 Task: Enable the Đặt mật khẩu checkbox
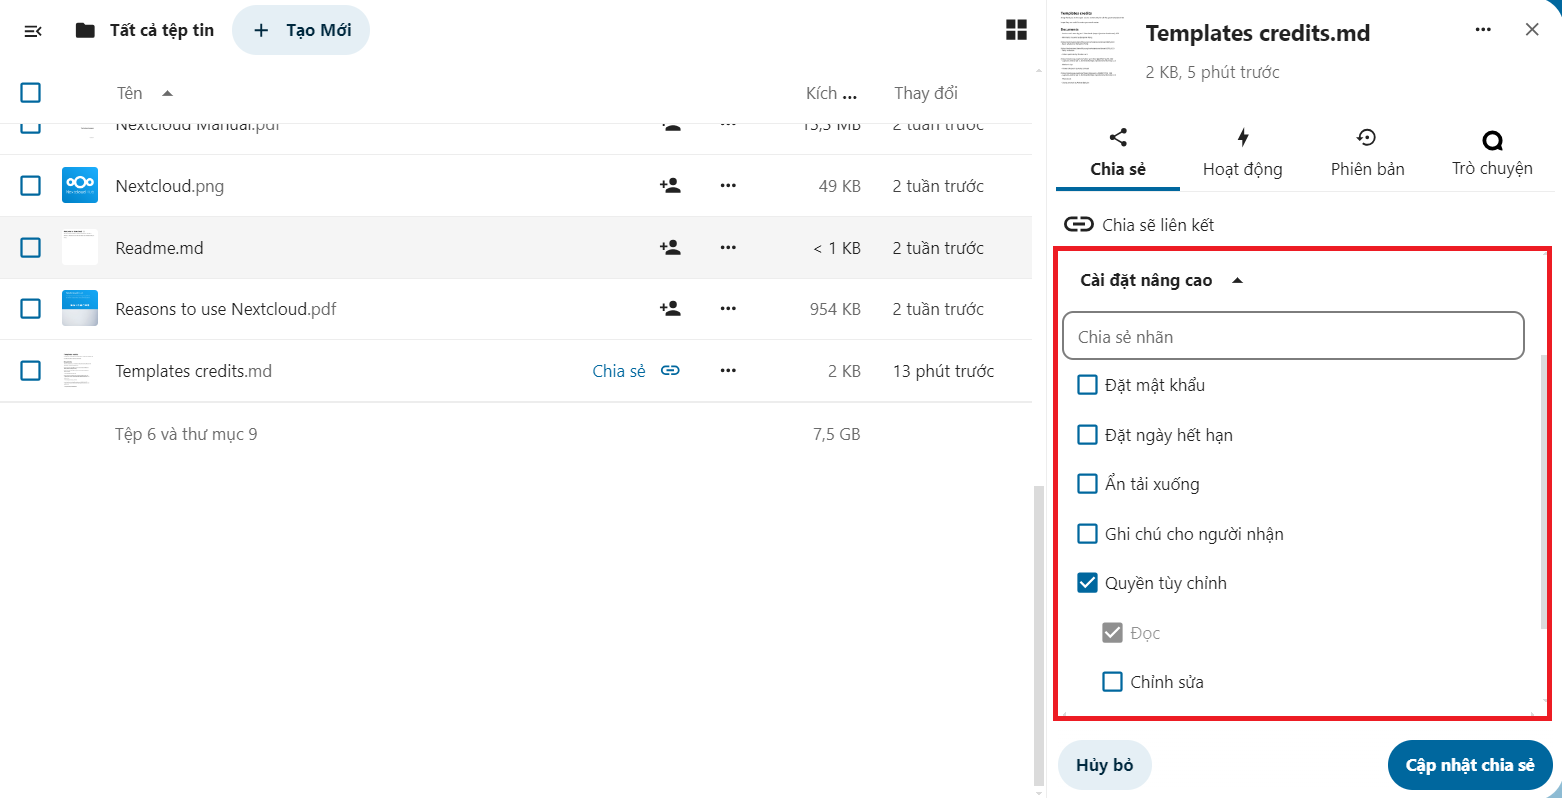(1087, 385)
